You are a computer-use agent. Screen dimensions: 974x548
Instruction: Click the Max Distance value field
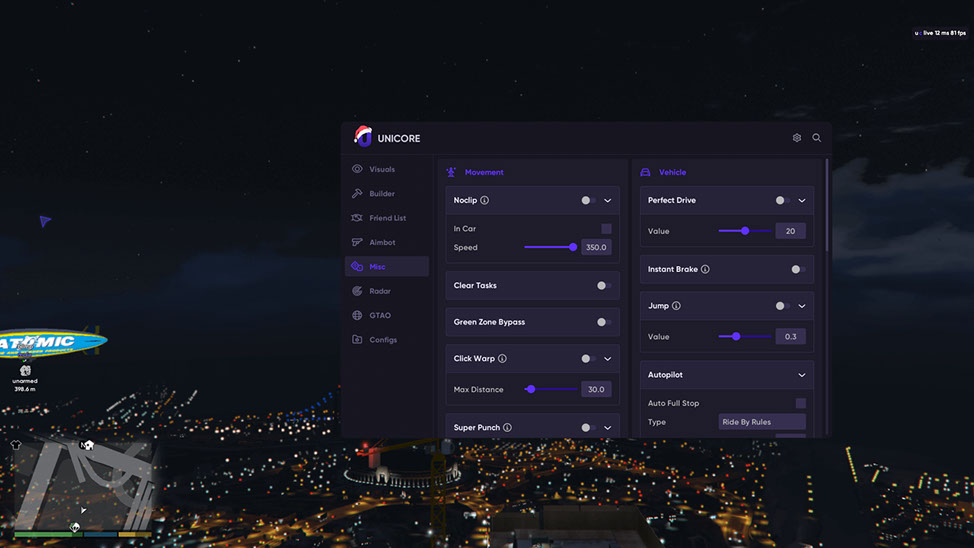pyautogui.click(x=596, y=389)
